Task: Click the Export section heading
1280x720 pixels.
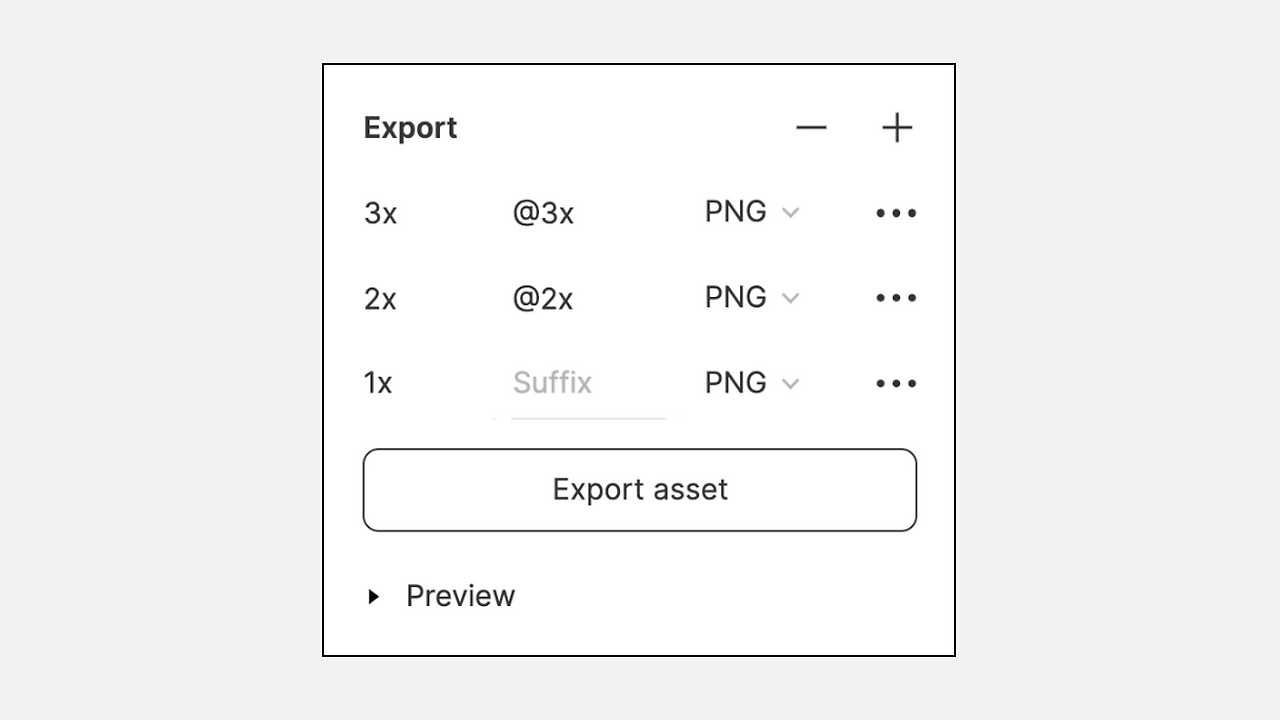Action: (x=410, y=128)
